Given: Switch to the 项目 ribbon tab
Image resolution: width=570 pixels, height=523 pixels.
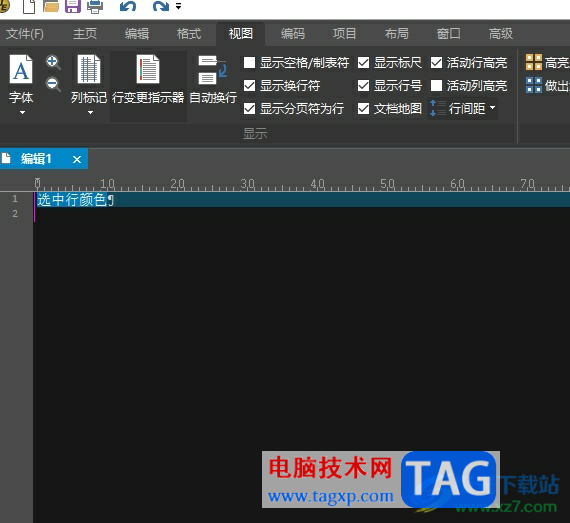Looking at the screenshot, I should point(344,34).
